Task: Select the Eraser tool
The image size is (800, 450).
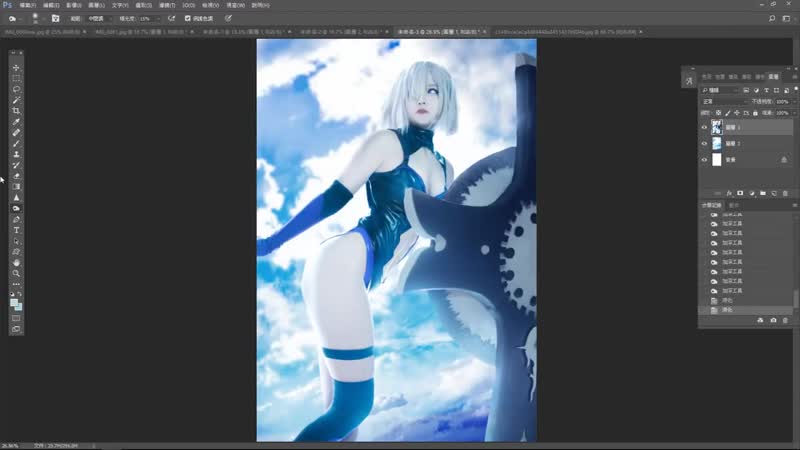Action: [16, 176]
